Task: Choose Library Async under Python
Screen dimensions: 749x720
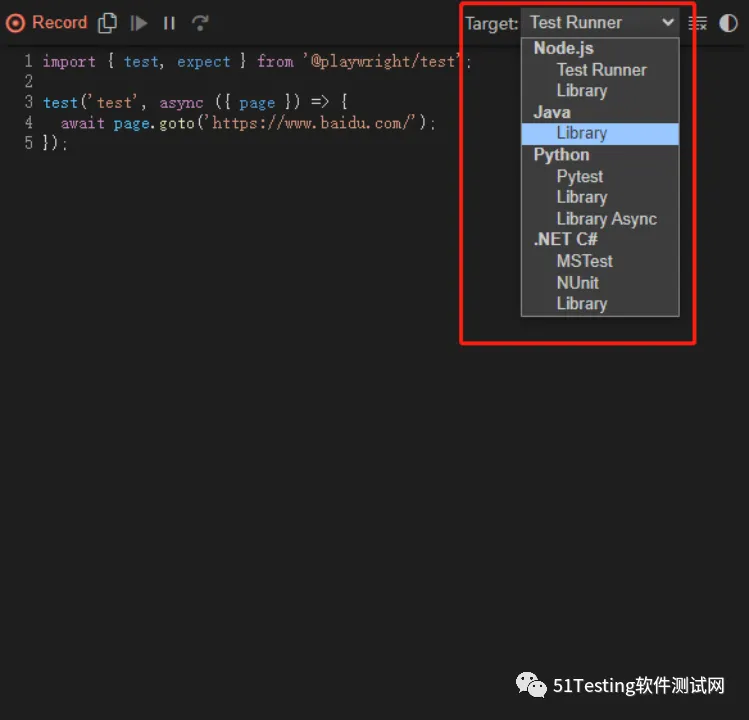Action: (606, 219)
